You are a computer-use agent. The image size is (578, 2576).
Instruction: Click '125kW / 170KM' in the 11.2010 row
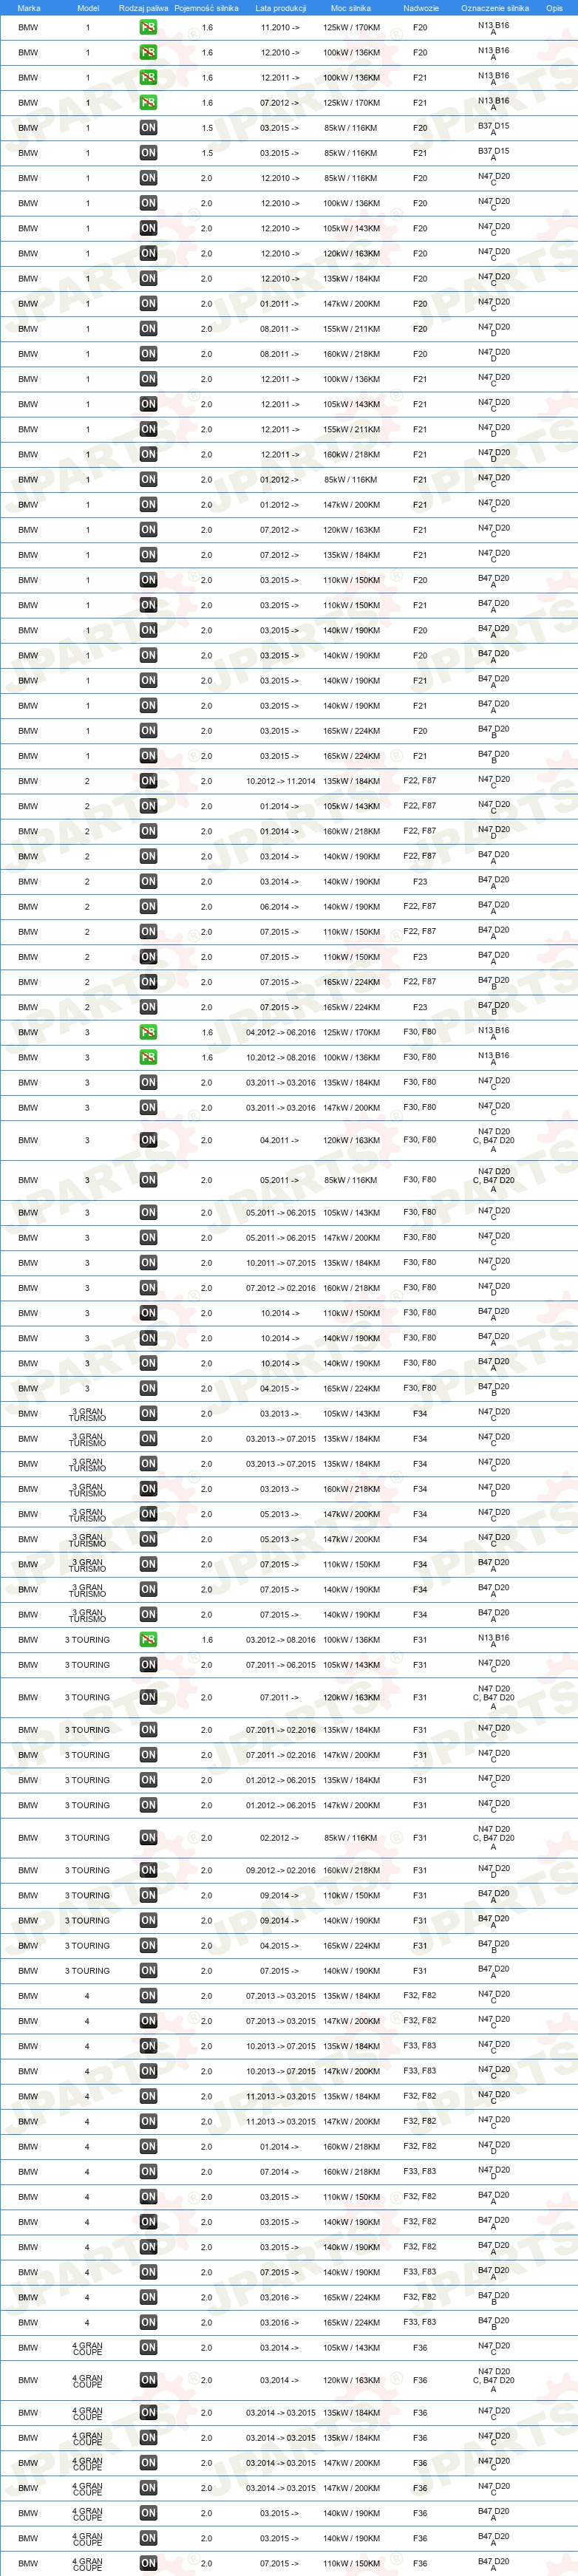(x=351, y=28)
